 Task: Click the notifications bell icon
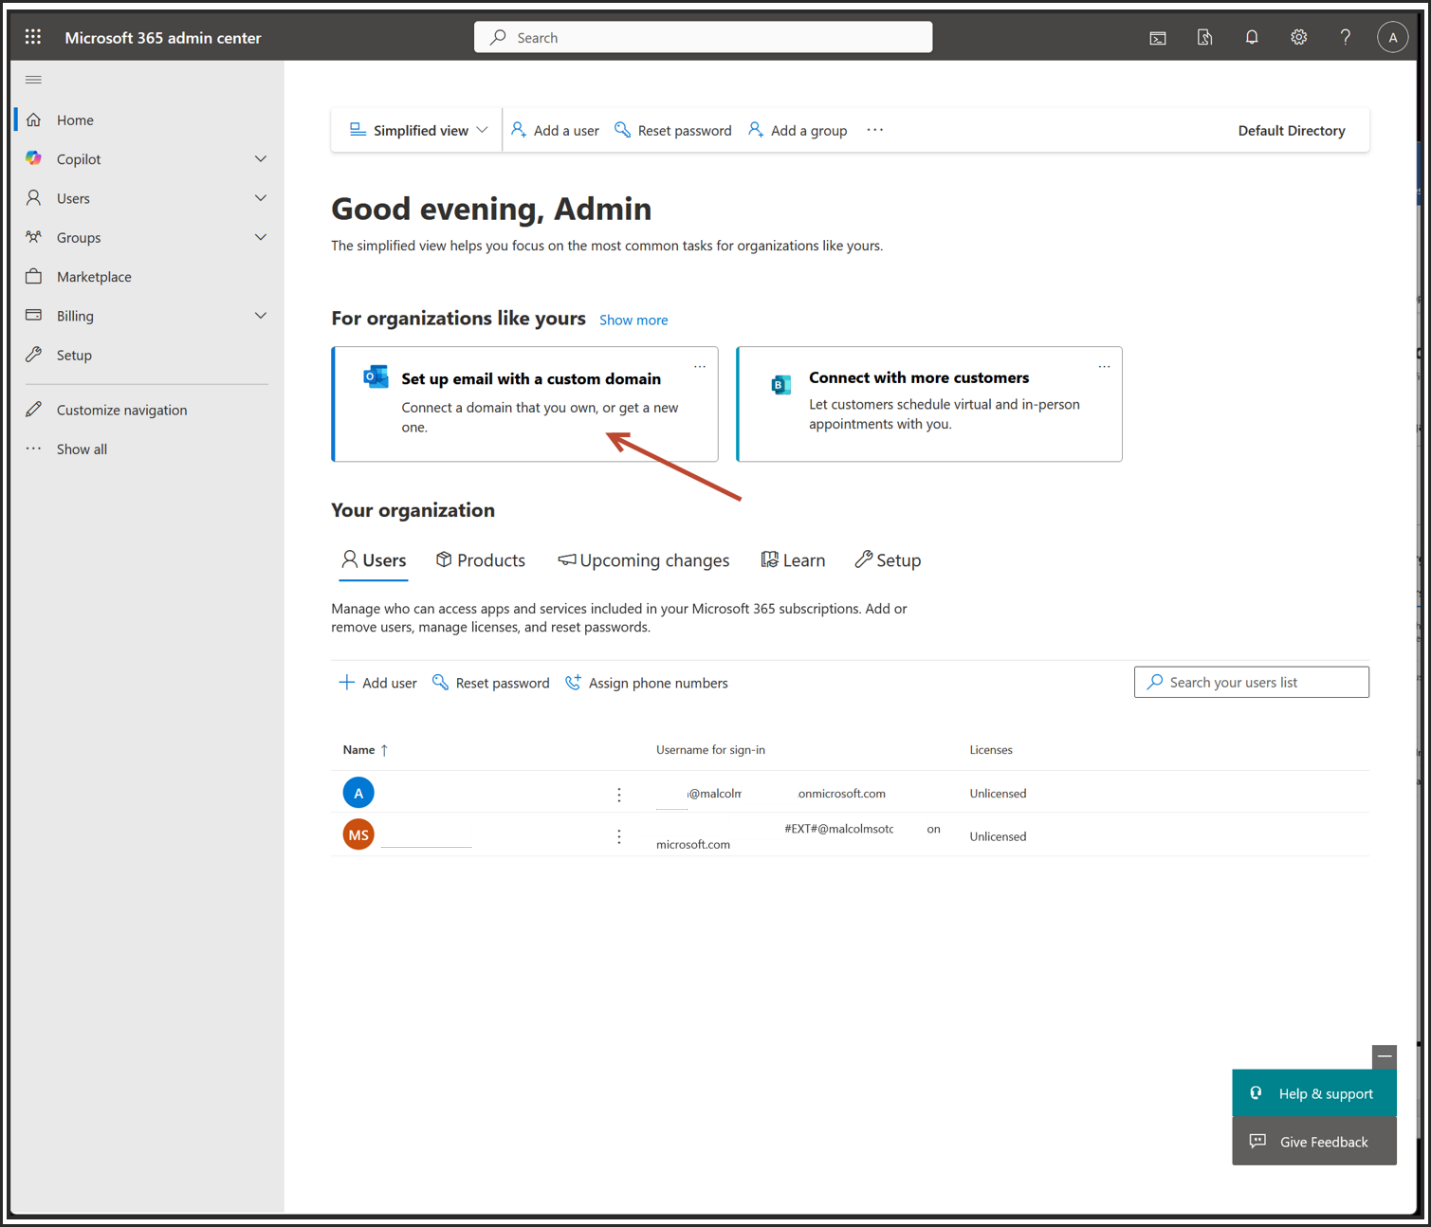pyautogui.click(x=1251, y=37)
